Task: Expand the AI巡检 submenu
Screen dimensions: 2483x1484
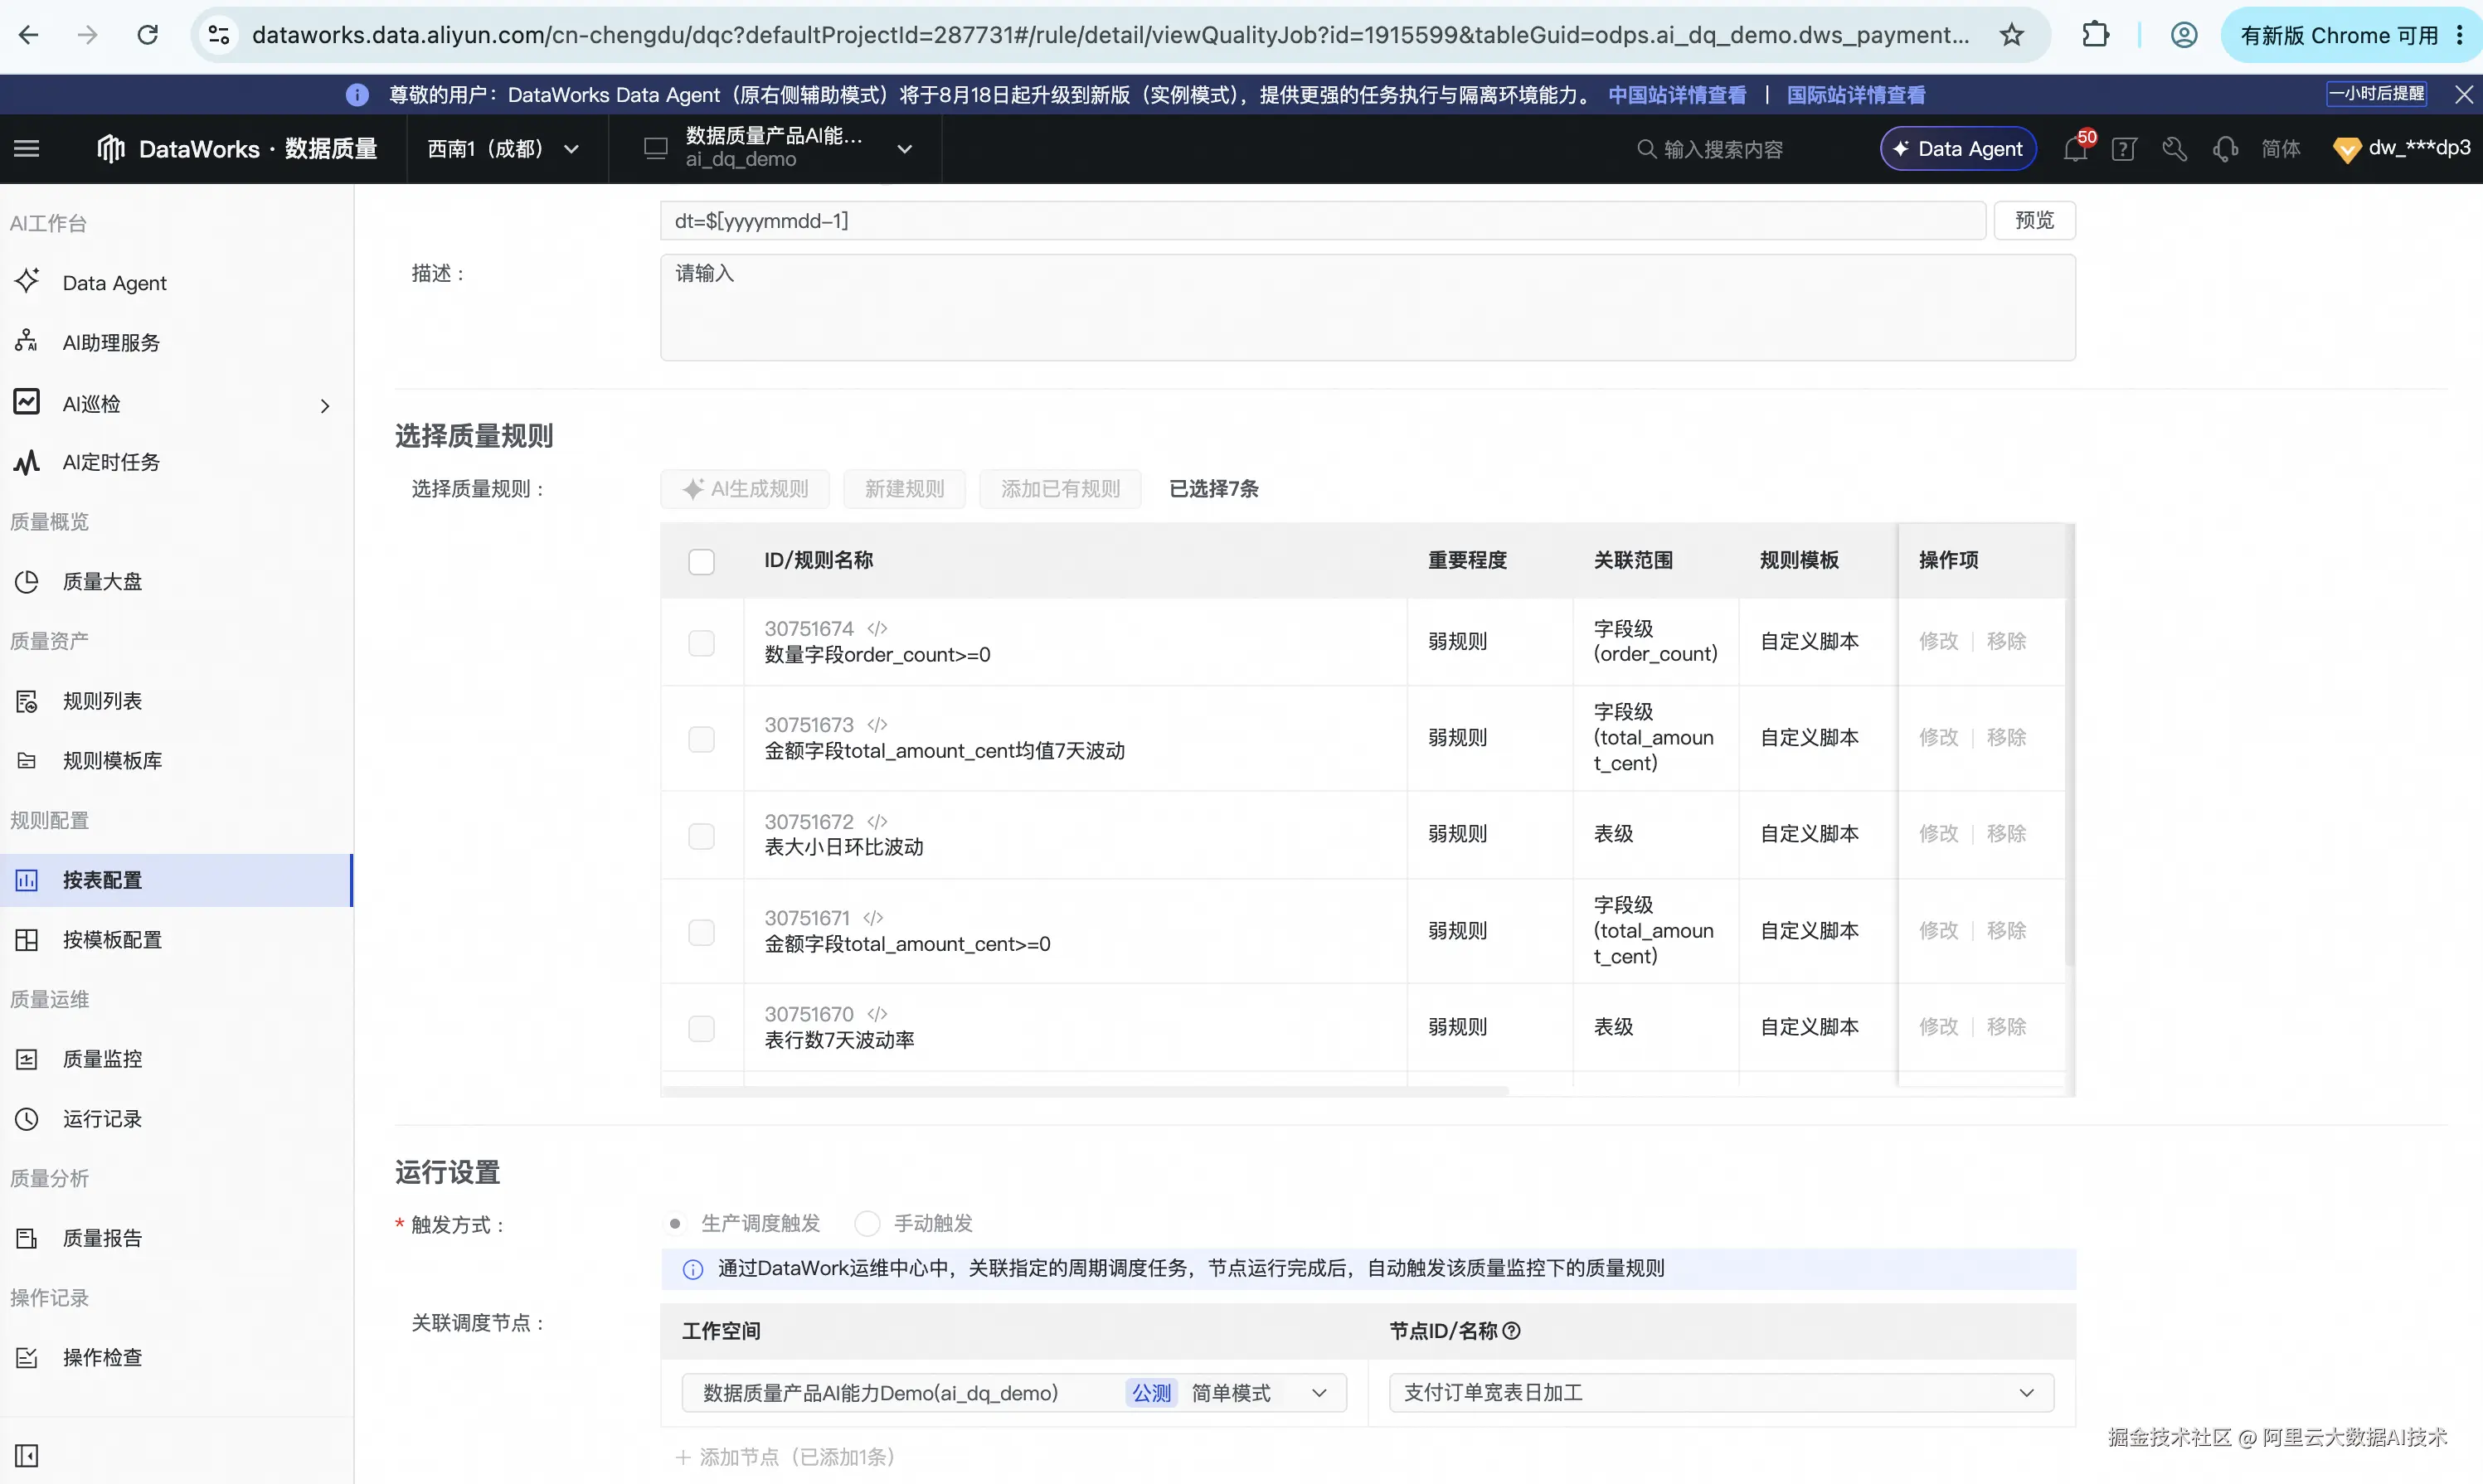Action: coord(324,405)
